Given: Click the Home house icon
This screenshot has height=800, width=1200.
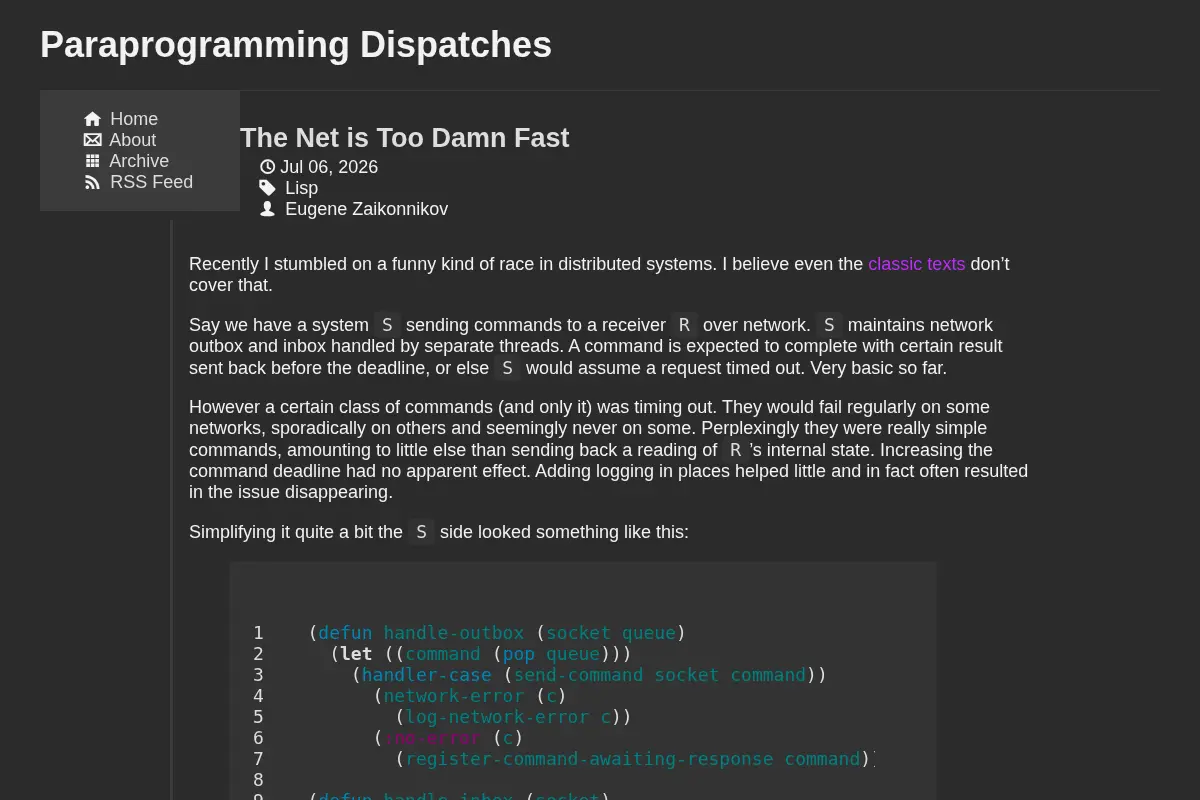Looking at the screenshot, I should [x=93, y=119].
